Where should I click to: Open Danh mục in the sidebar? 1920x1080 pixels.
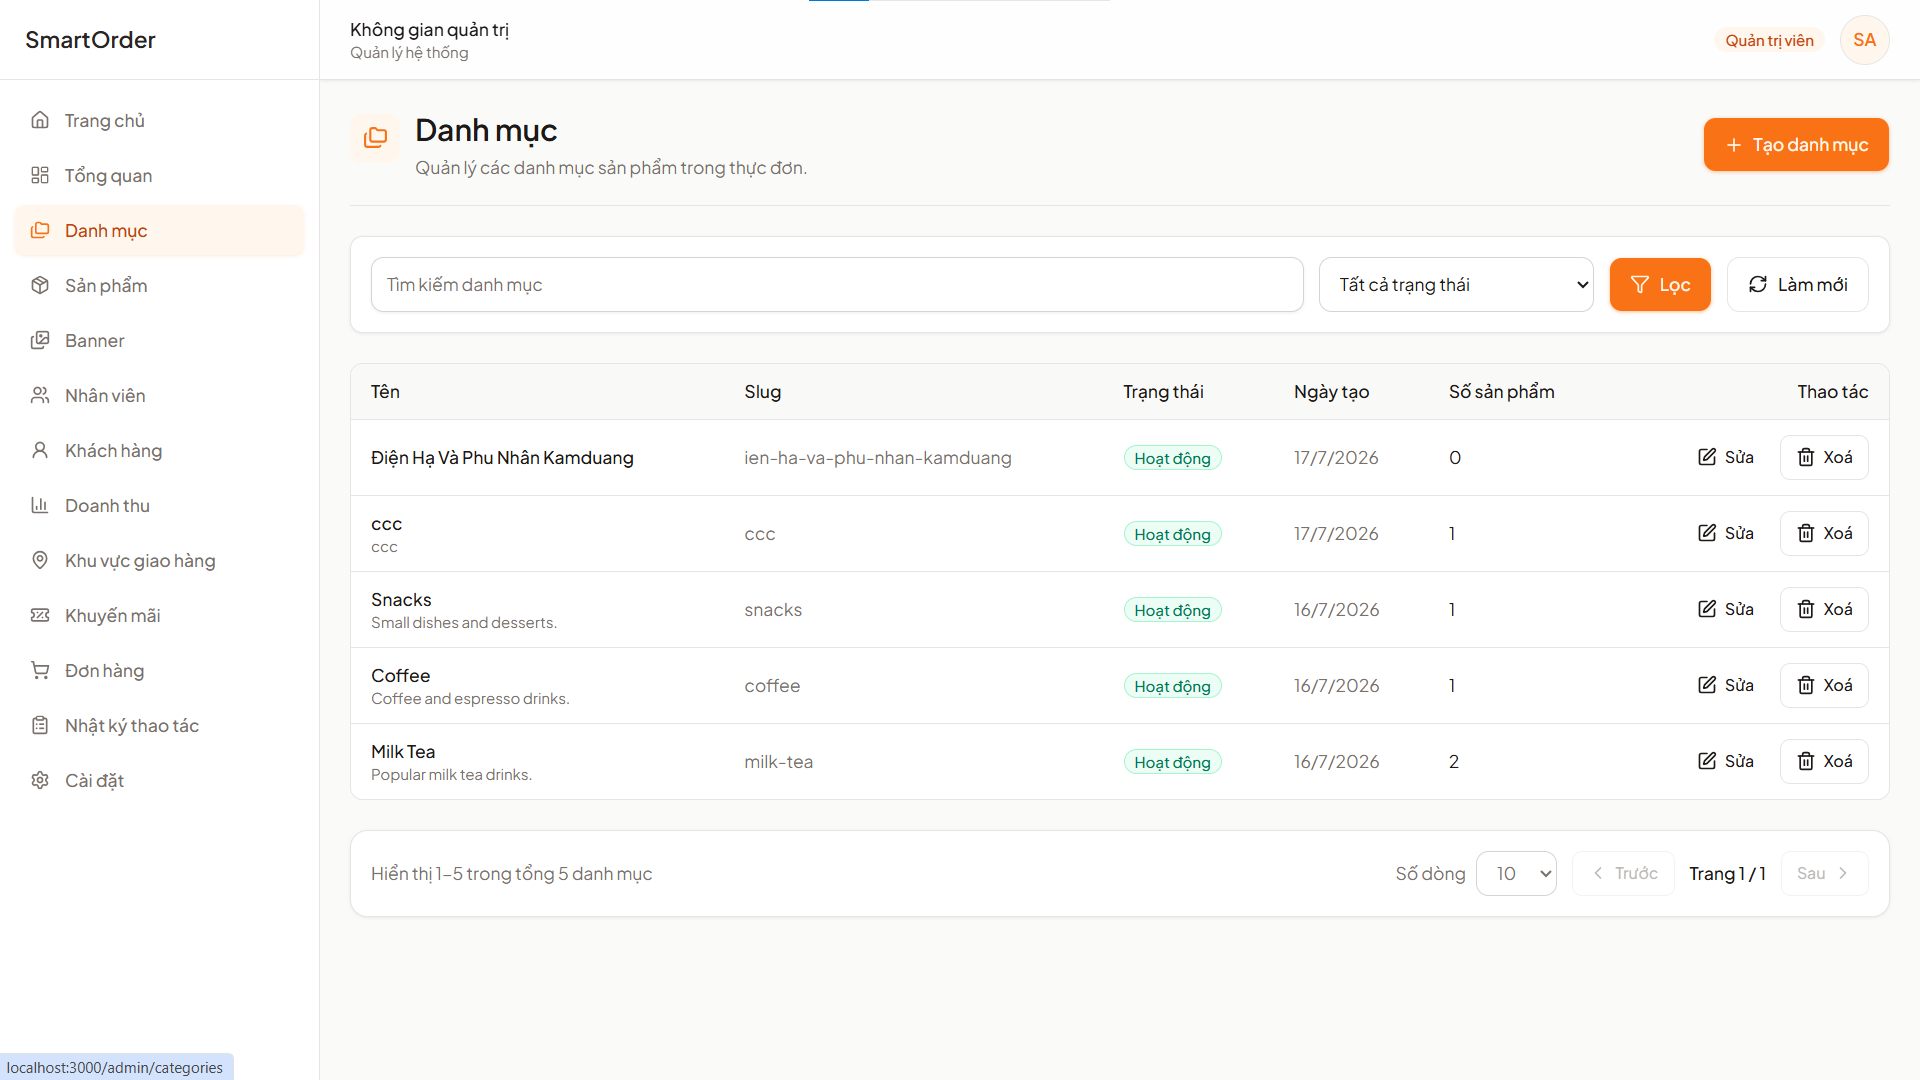(x=160, y=230)
